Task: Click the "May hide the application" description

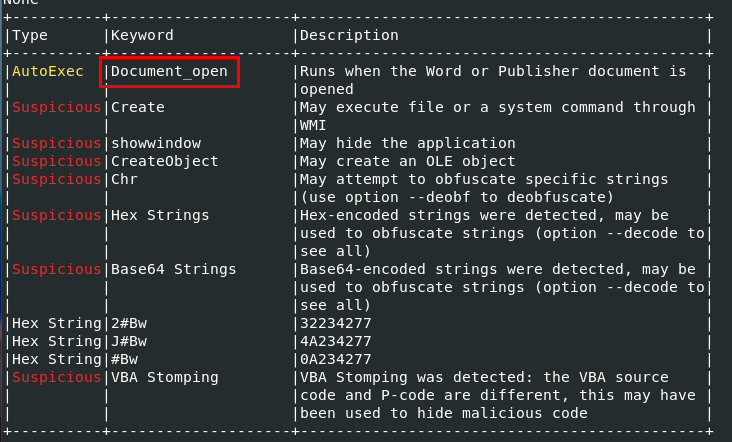Action: coord(408,144)
